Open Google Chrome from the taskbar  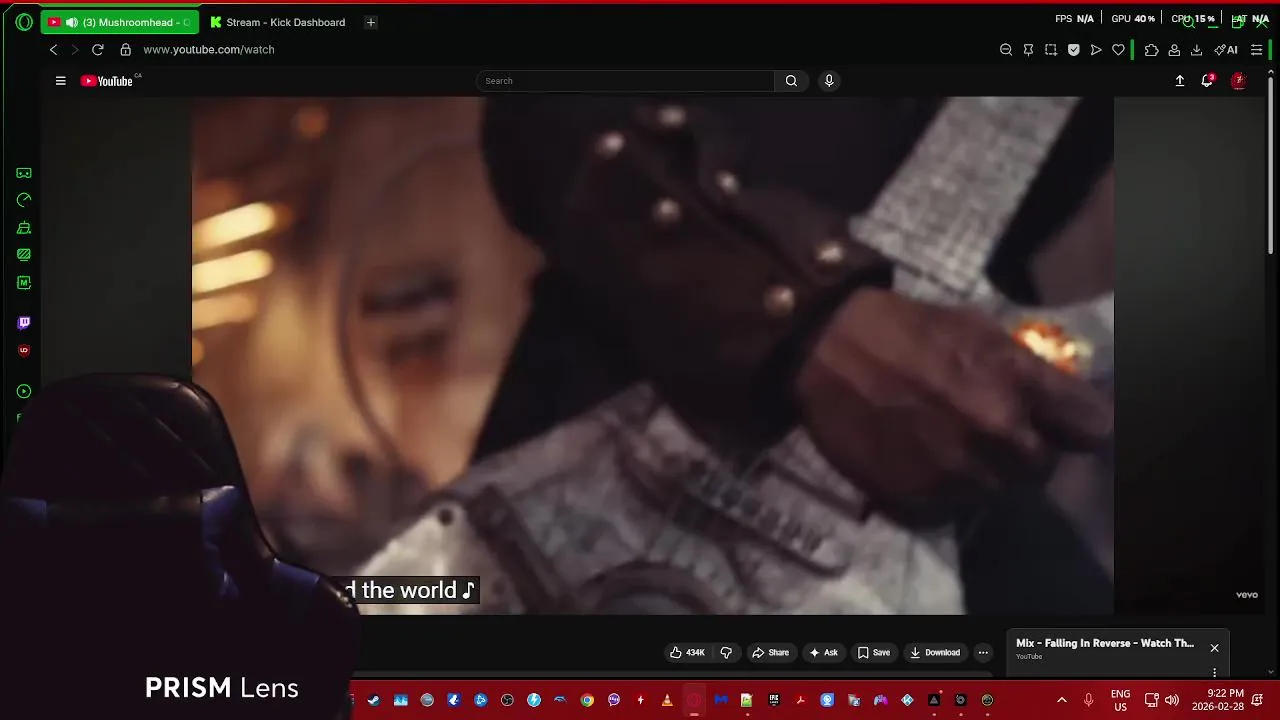[587, 700]
